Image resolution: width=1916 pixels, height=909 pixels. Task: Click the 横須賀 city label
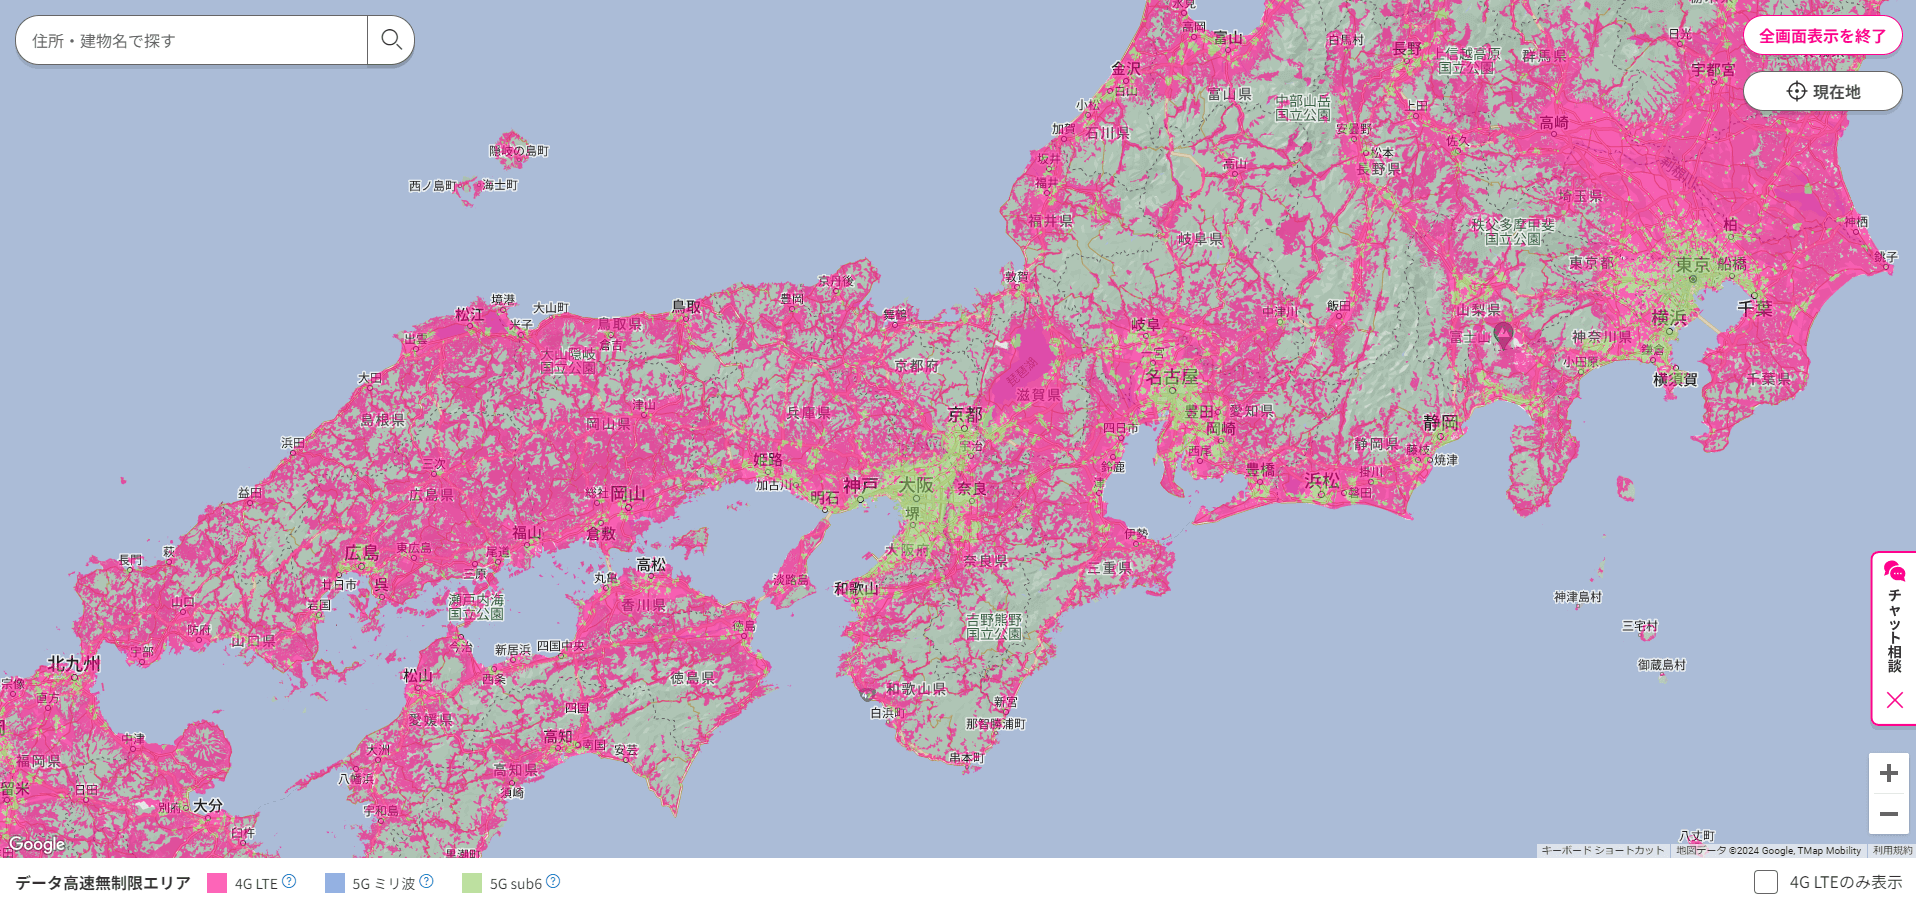pos(1675,380)
